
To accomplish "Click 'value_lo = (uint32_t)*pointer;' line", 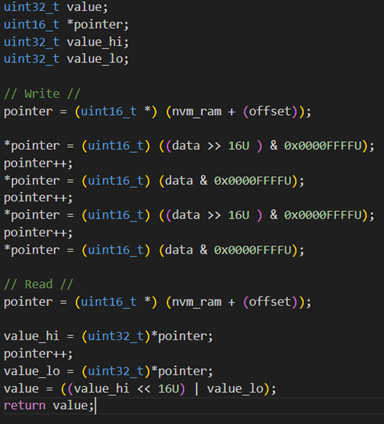I will pyautogui.click(x=108, y=371).
